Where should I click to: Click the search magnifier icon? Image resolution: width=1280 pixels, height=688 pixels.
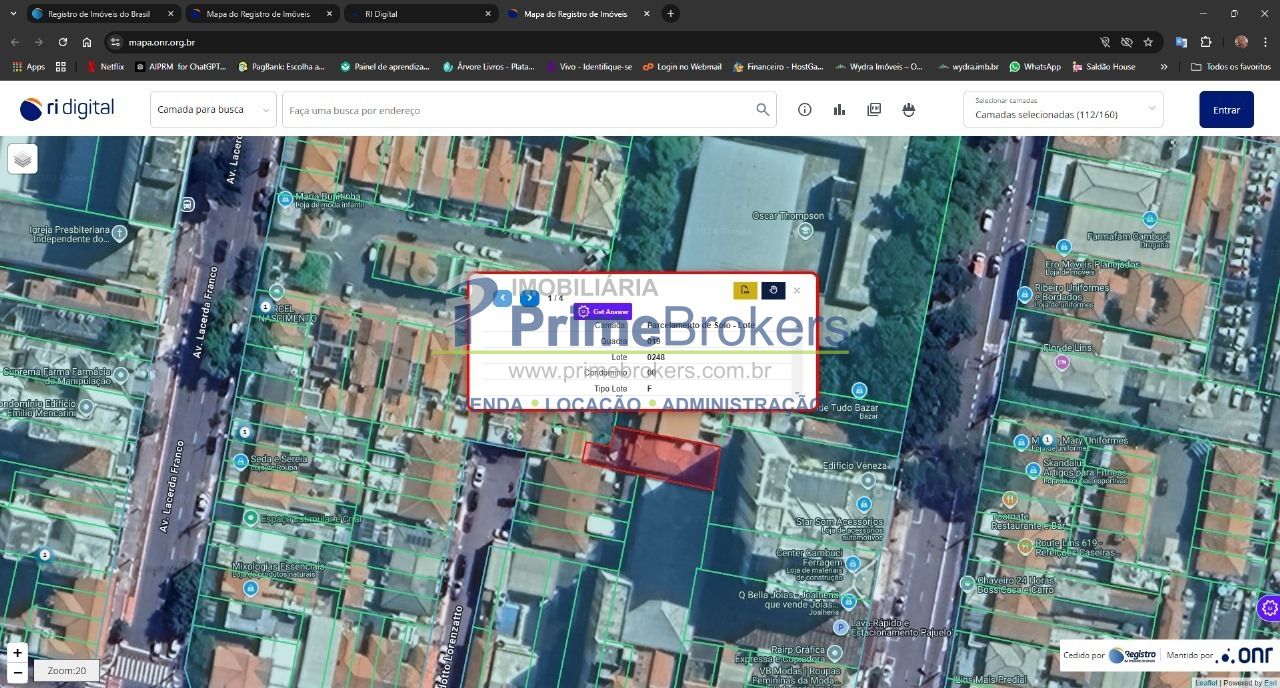coord(763,110)
